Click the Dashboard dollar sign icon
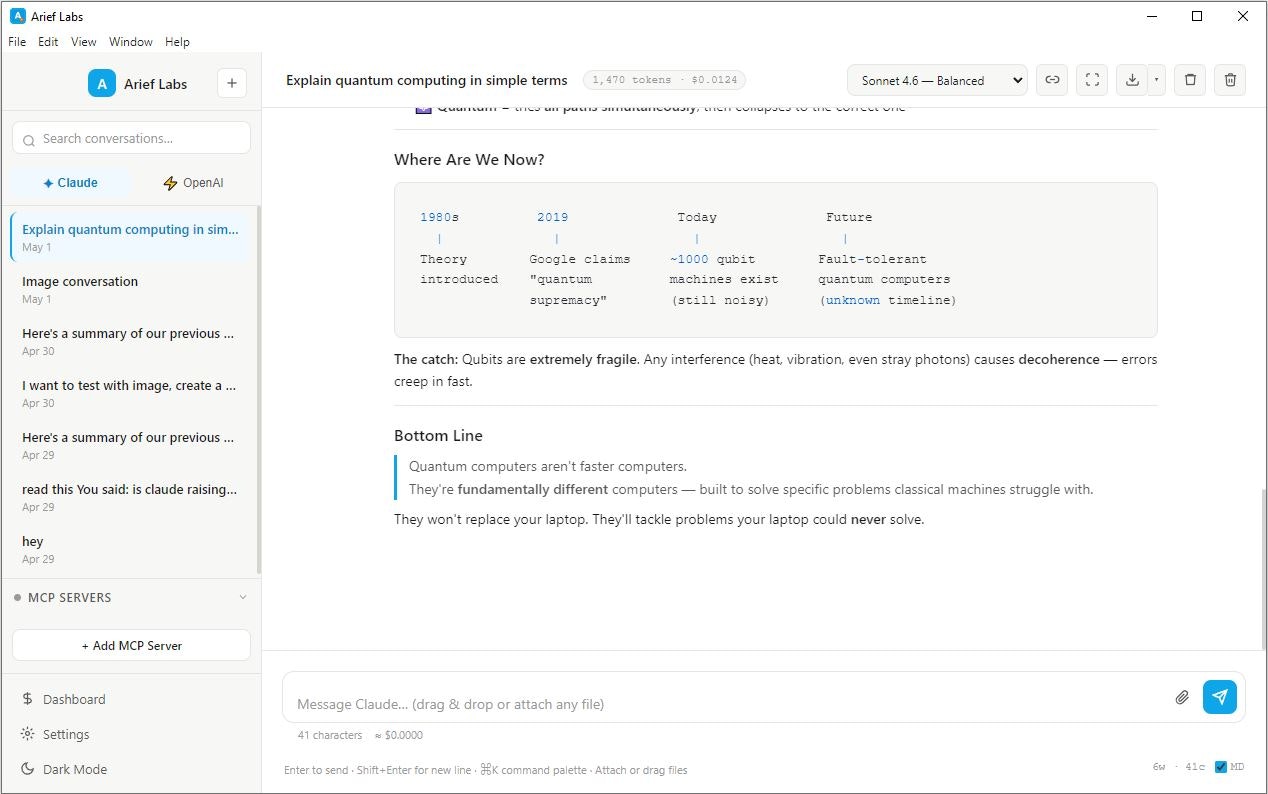Image resolution: width=1268 pixels, height=794 pixels. point(28,699)
